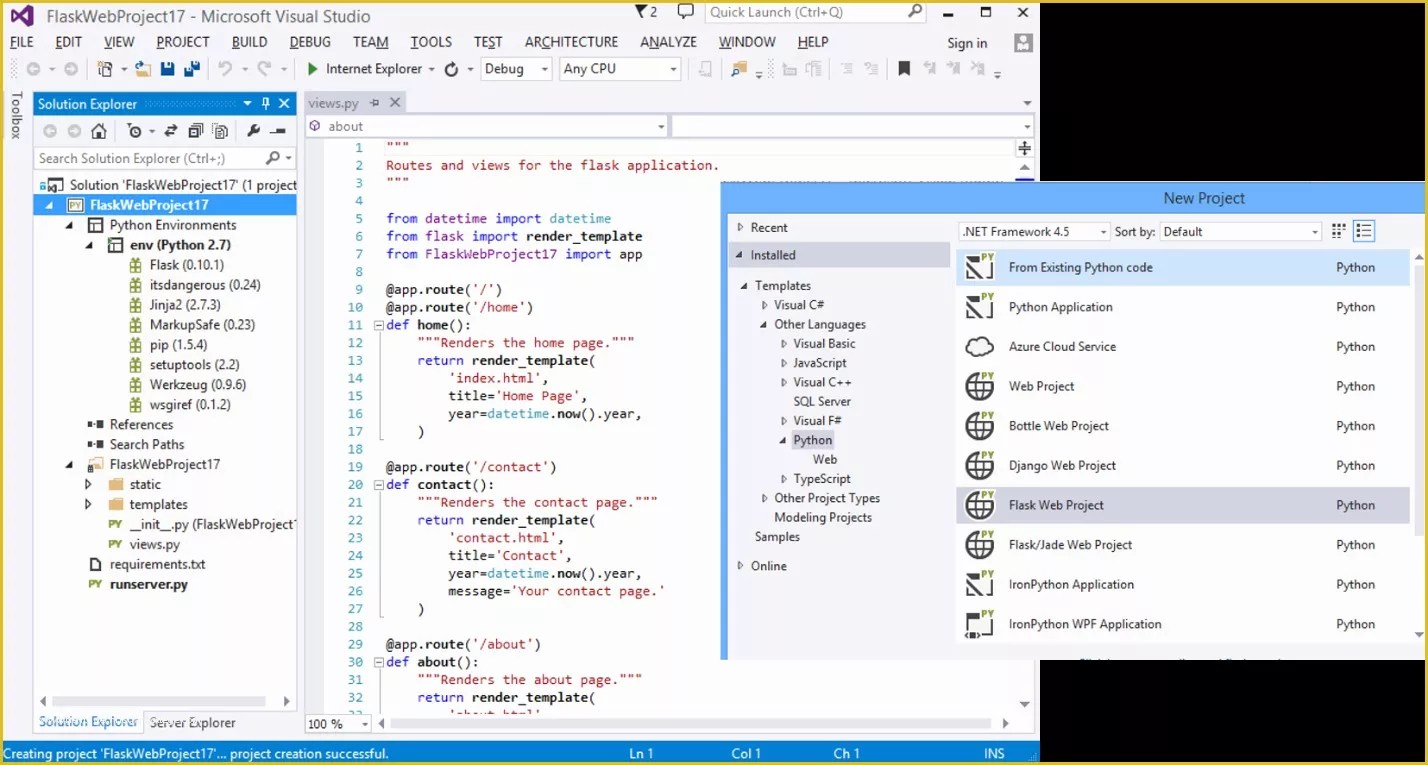Switch to the Server Explorer tab
The height and width of the screenshot is (765, 1428).
click(x=192, y=722)
